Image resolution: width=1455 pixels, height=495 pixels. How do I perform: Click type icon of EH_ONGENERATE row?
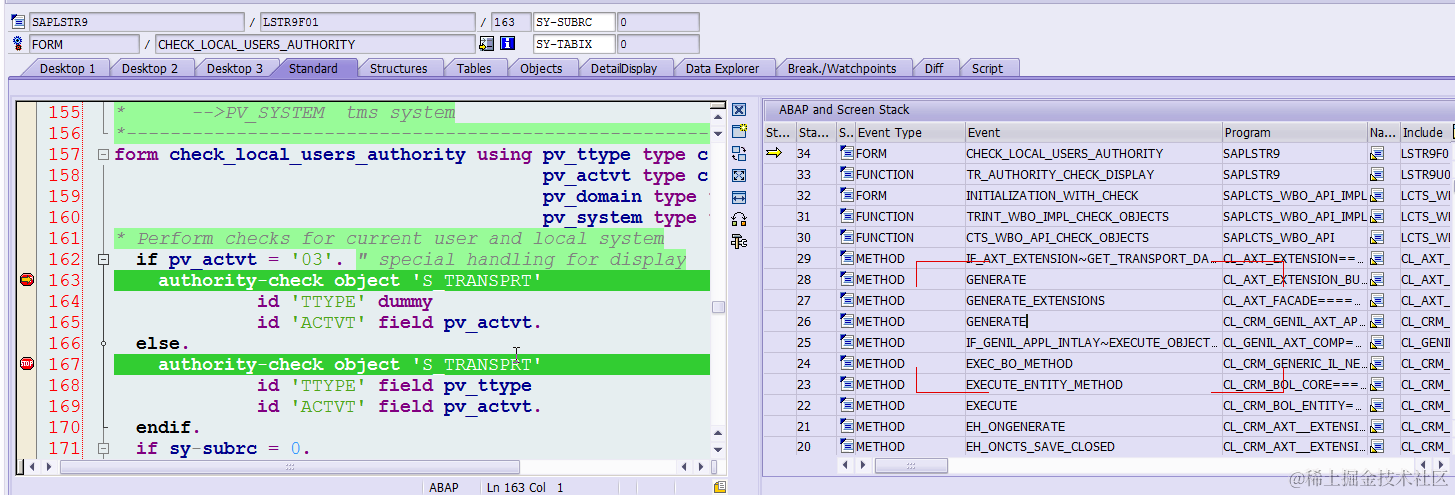click(x=847, y=426)
